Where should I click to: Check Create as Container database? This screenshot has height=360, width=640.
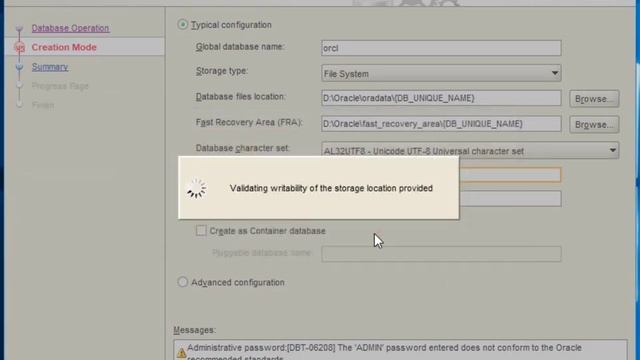coord(201,231)
